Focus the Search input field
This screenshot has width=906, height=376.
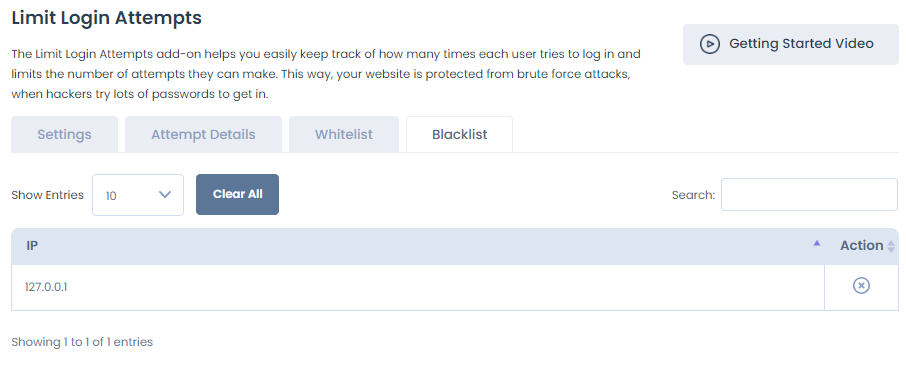[809, 195]
